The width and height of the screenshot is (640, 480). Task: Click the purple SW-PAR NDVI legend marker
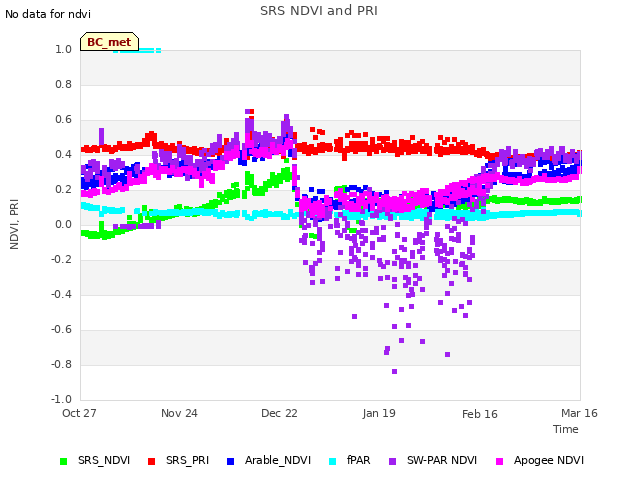392,461
